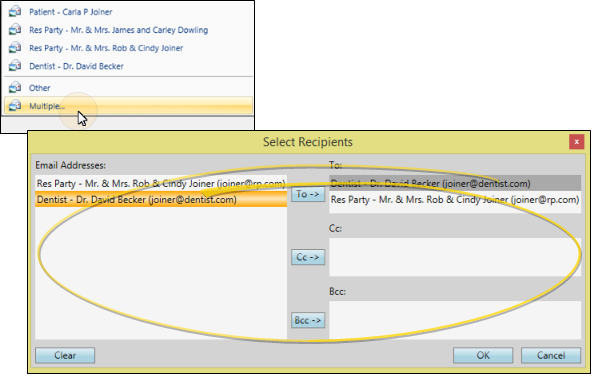
Task: Select Res Party Rob & Cindy Joiner entry in the To list
Action: 455,200
